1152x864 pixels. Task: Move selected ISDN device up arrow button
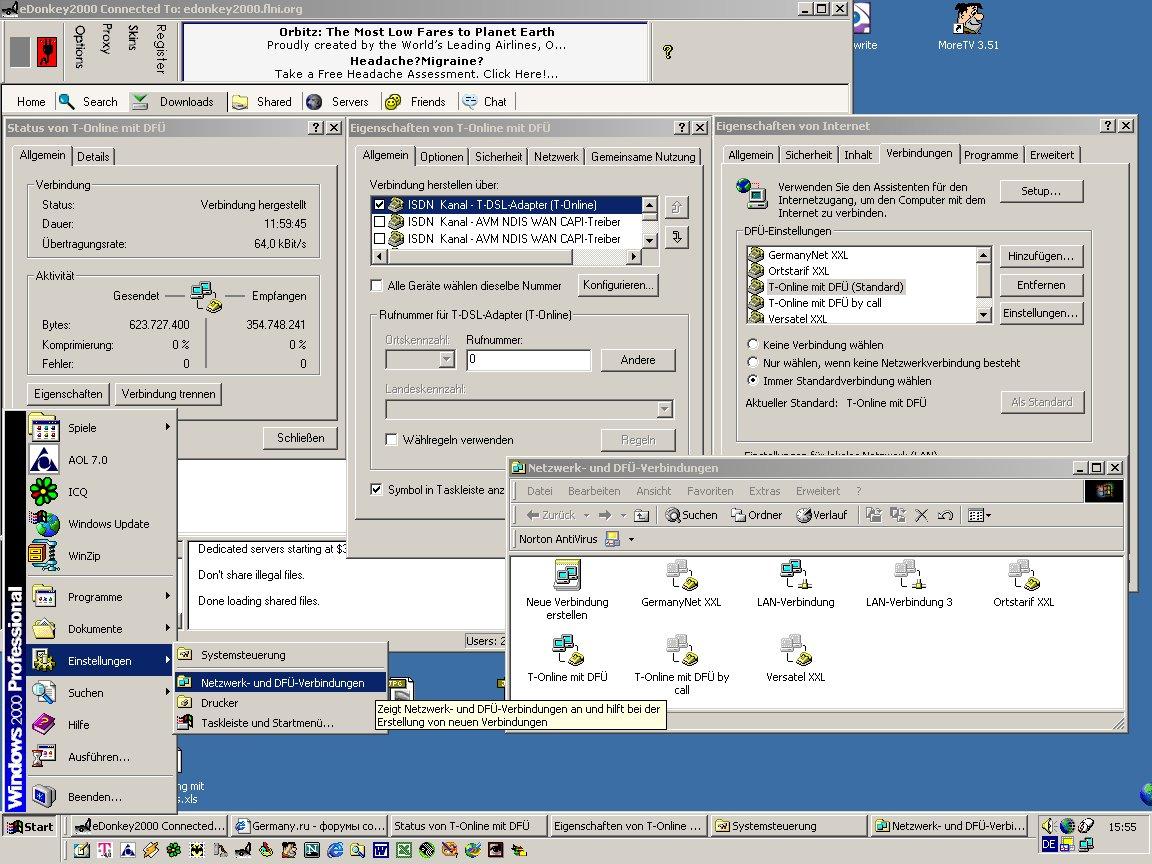676,207
